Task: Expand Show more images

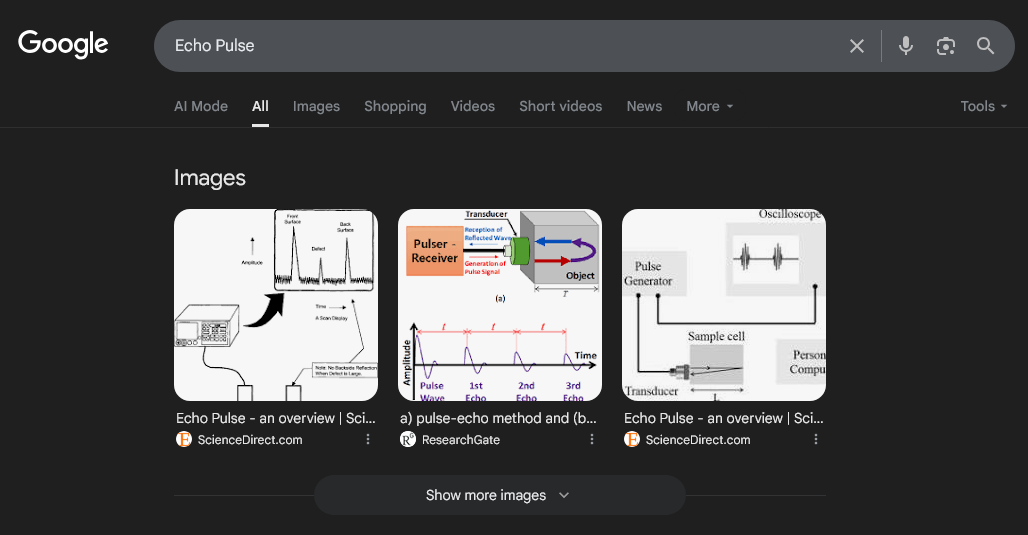Action: 499,495
